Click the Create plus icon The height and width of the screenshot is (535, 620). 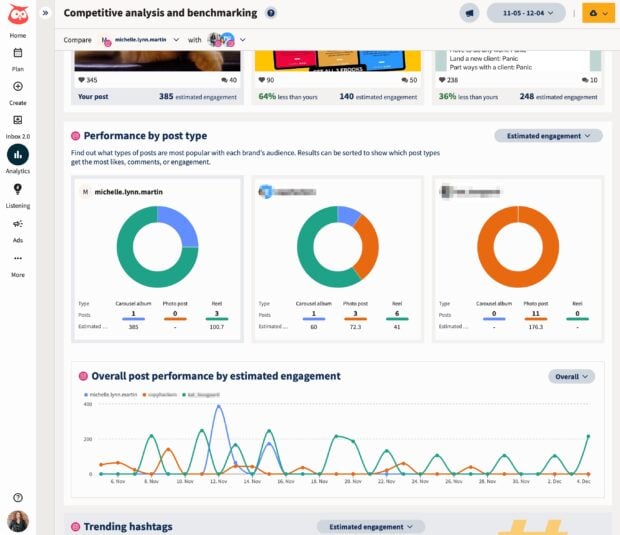coord(18,87)
